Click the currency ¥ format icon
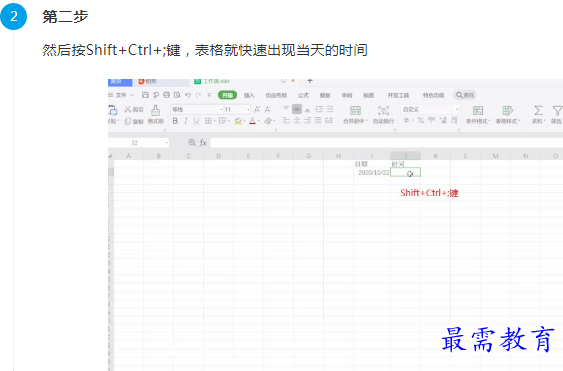The width and height of the screenshot is (563, 371). (406, 120)
